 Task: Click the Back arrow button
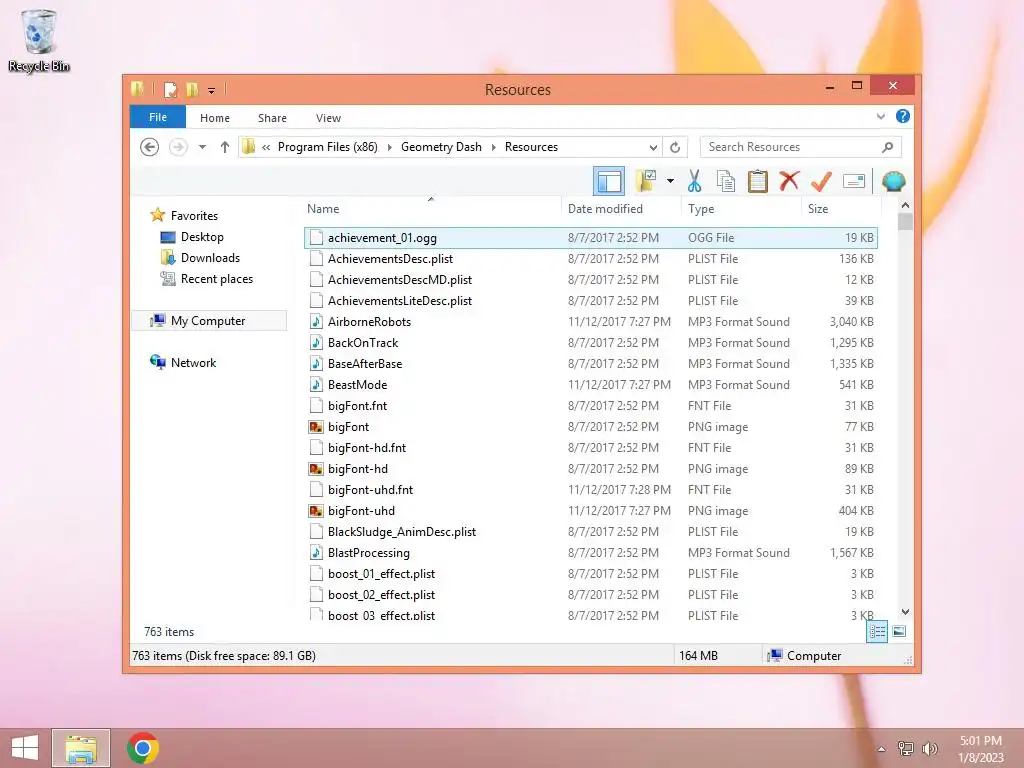150,147
